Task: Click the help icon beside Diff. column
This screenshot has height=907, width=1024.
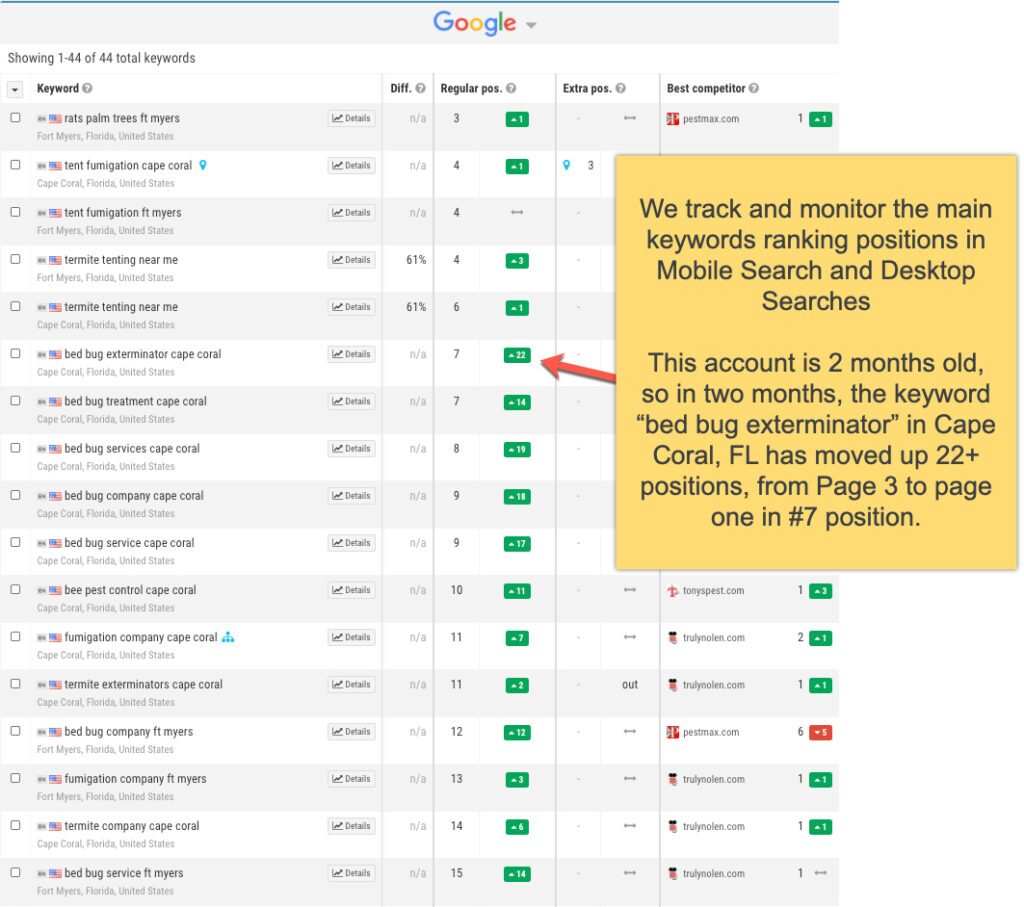Action: (x=420, y=89)
